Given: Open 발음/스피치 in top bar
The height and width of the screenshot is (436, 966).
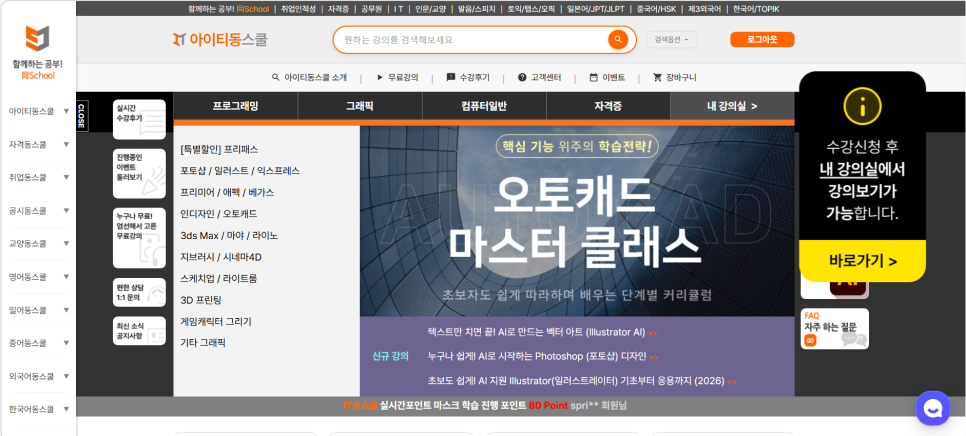Looking at the screenshot, I should [x=476, y=9].
